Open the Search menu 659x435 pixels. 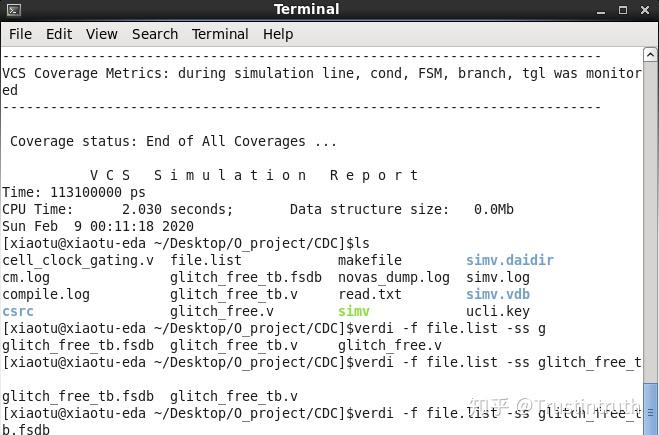155,34
